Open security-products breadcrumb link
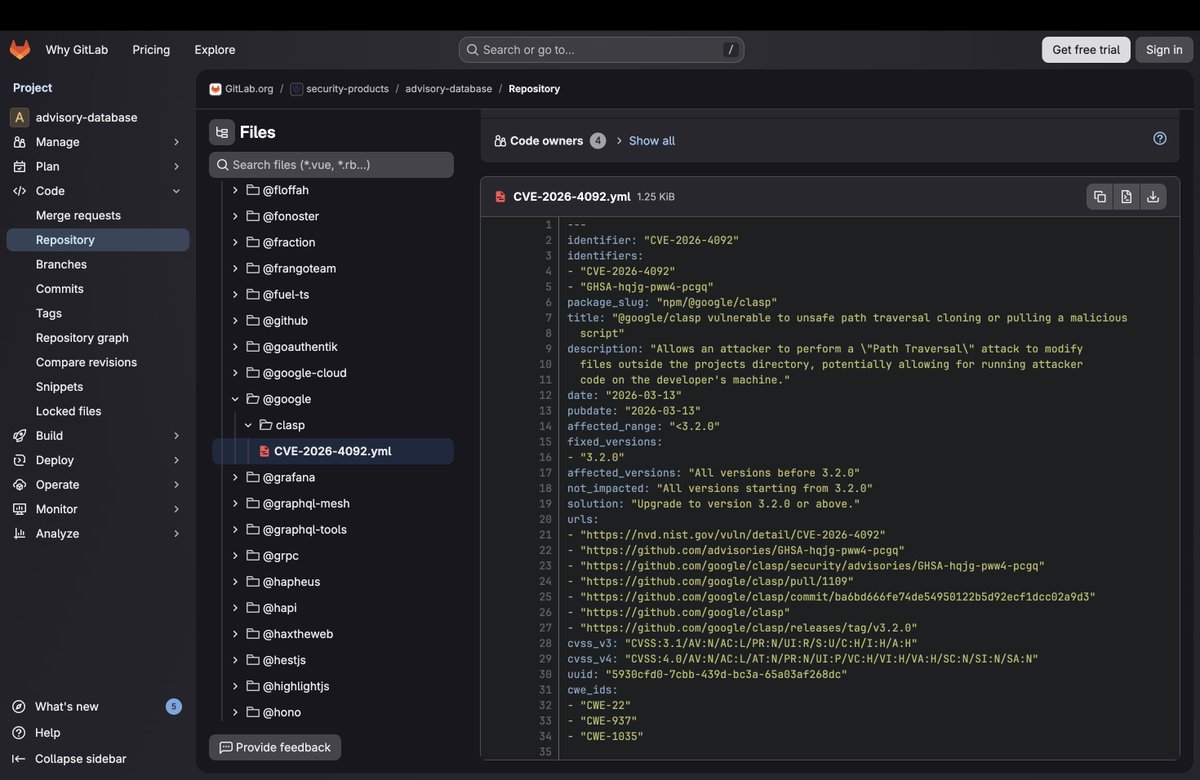 coord(347,89)
